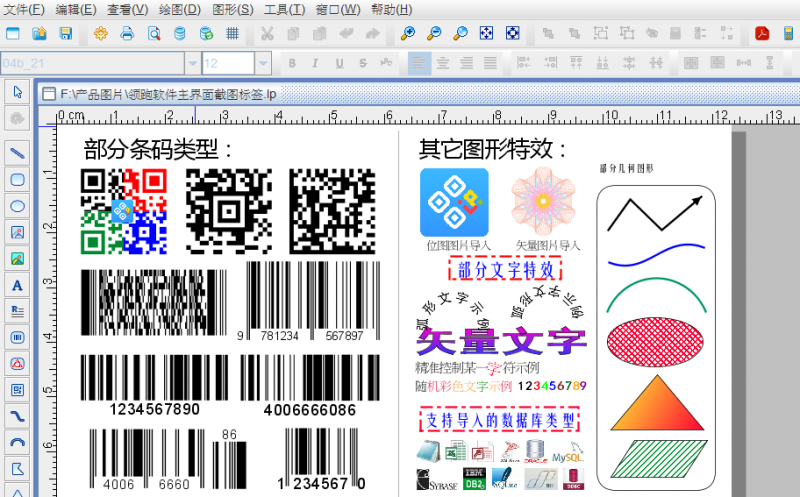Select the 矢量文字 gradient text
The image size is (800, 497).
(x=502, y=341)
